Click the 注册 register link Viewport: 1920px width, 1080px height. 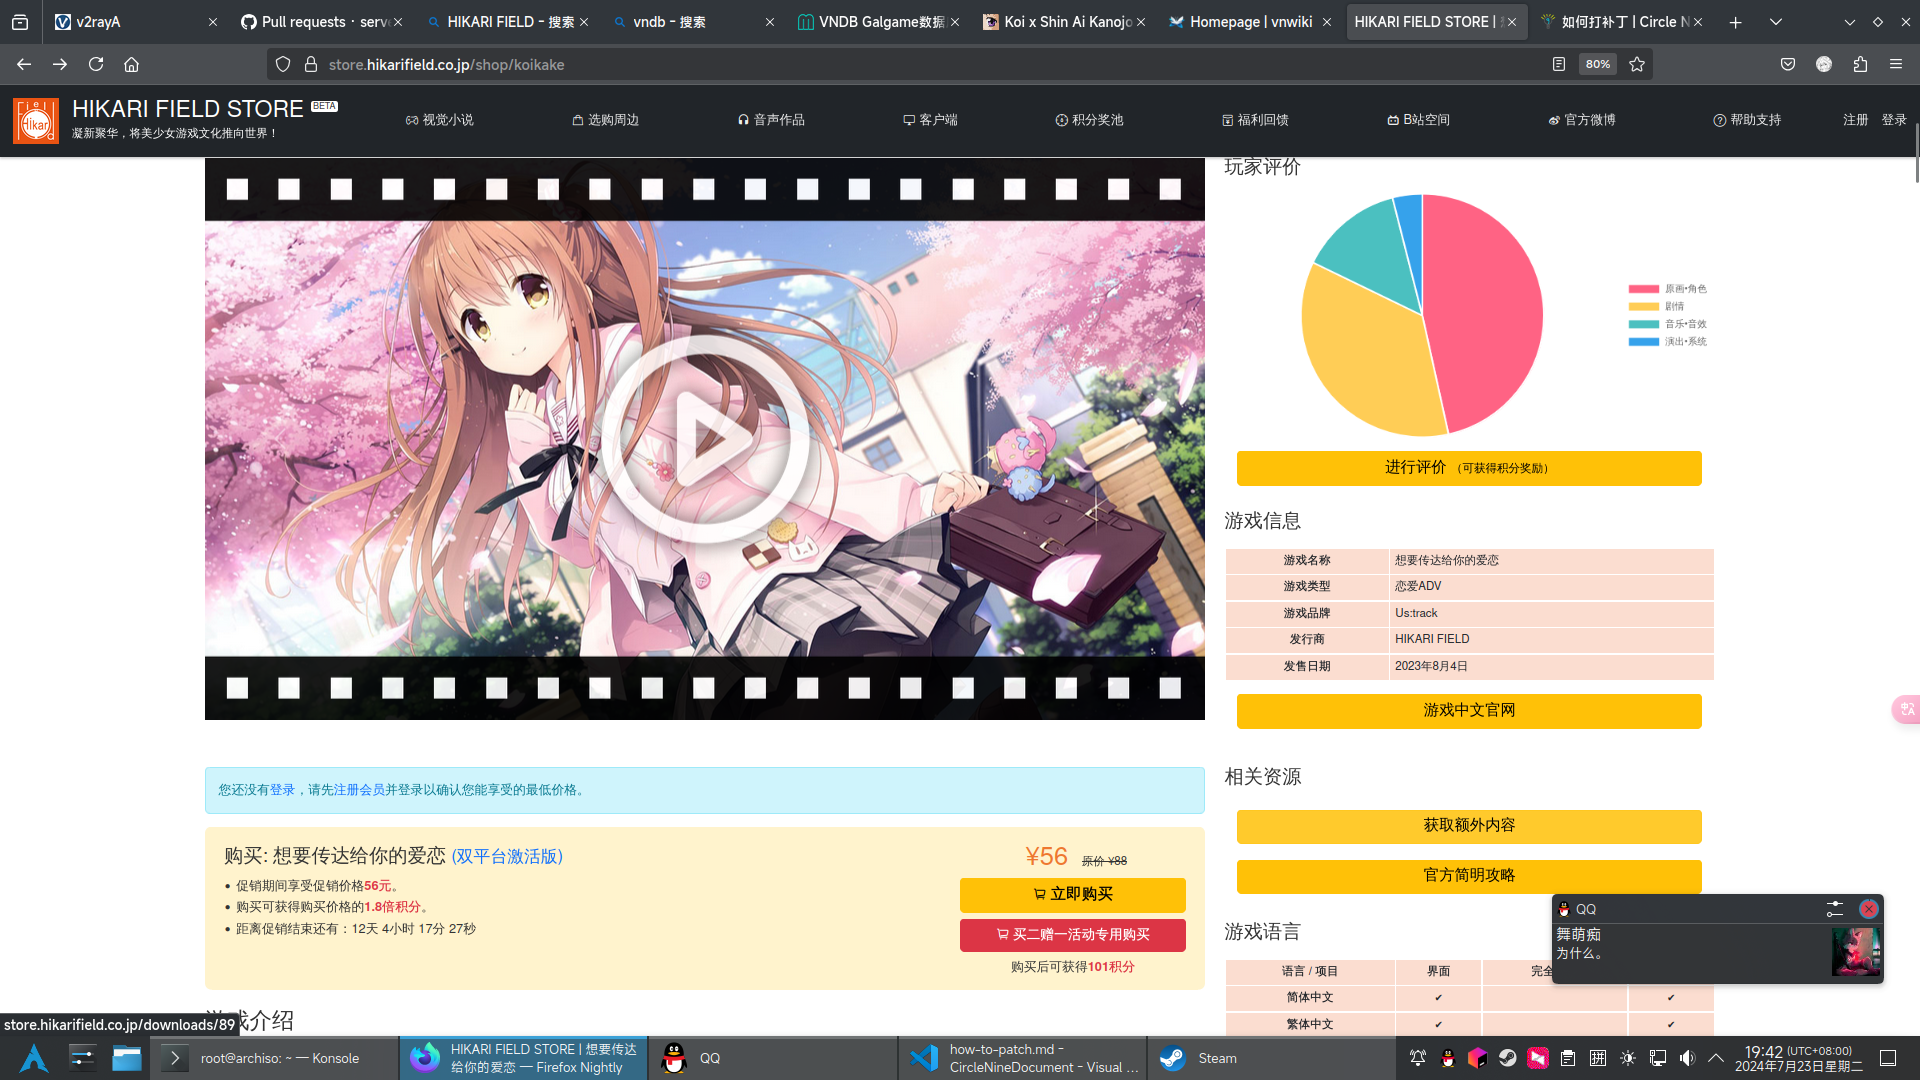1856,120
